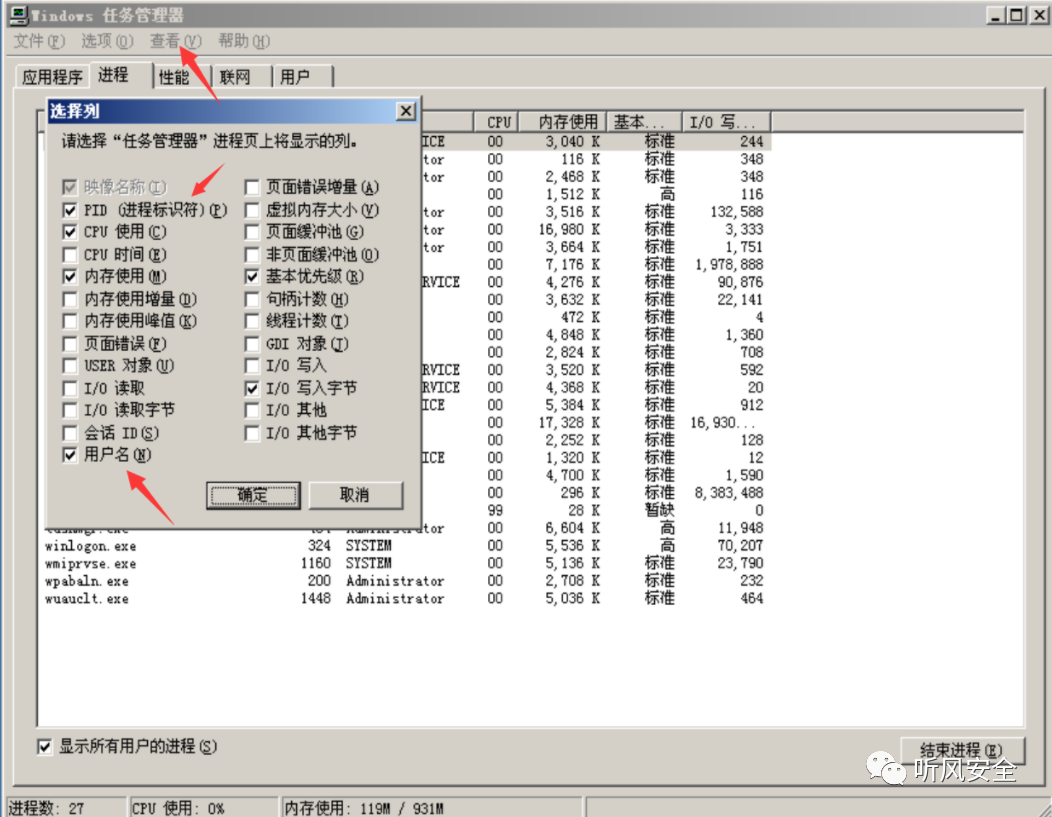The width and height of the screenshot is (1052, 817).
Task: Click the 进程数: 27 status entry
Action: coord(66,808)
